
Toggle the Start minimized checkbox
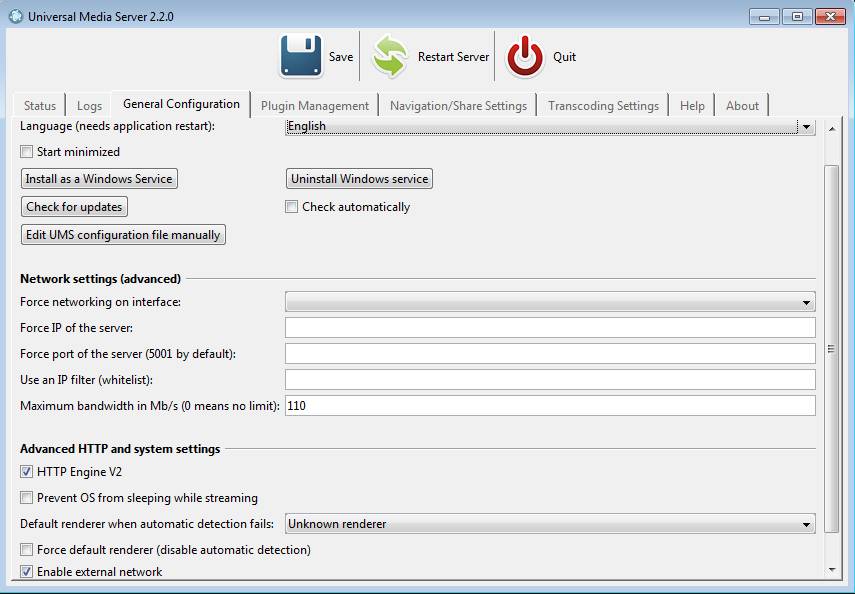pyautogui.click(x=26, y=152)
